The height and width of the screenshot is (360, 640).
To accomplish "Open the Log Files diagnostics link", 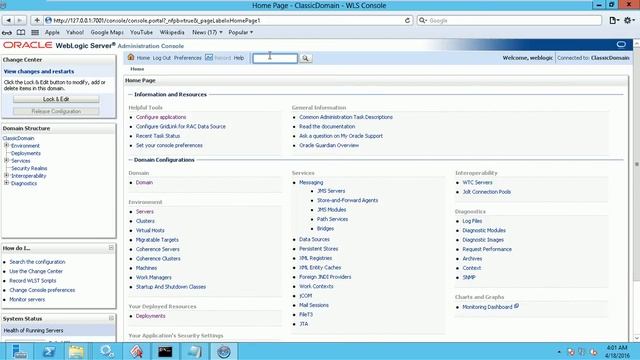I will 472,221.
